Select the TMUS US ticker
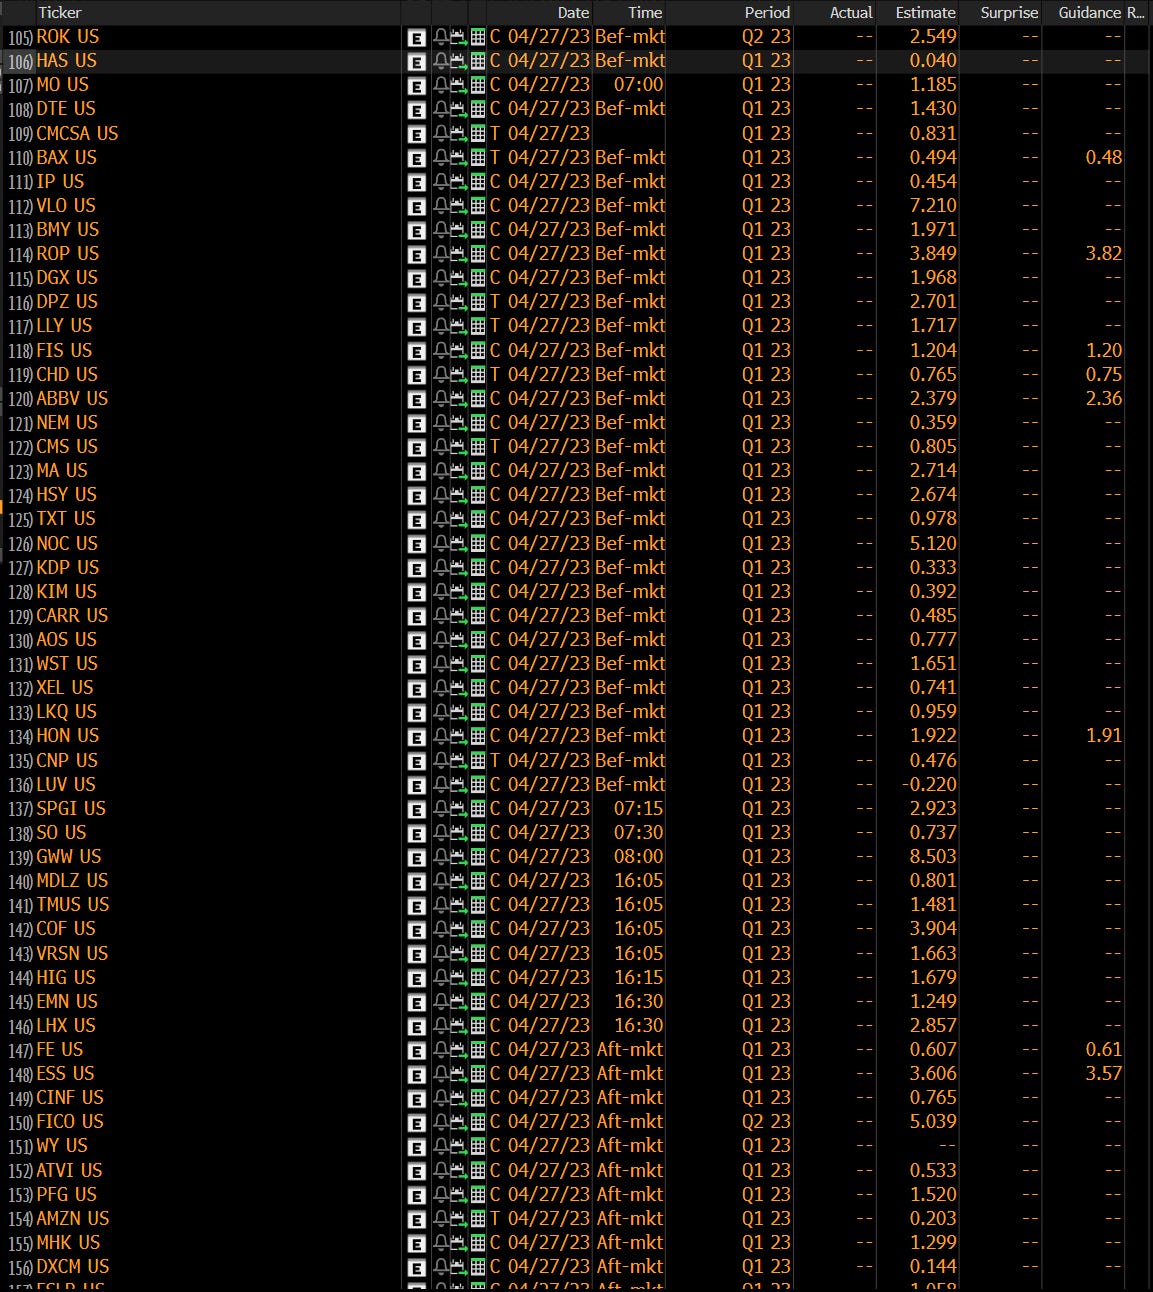Image resolution: width=1153 pixels, height=1292 pixels. pyautogui.click(x=73, y=905)
